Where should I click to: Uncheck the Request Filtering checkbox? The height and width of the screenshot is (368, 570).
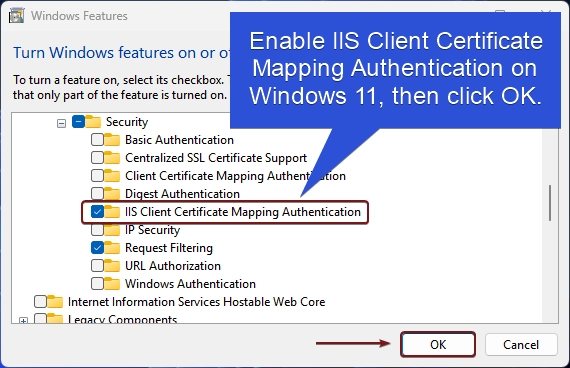coord(97,248)
